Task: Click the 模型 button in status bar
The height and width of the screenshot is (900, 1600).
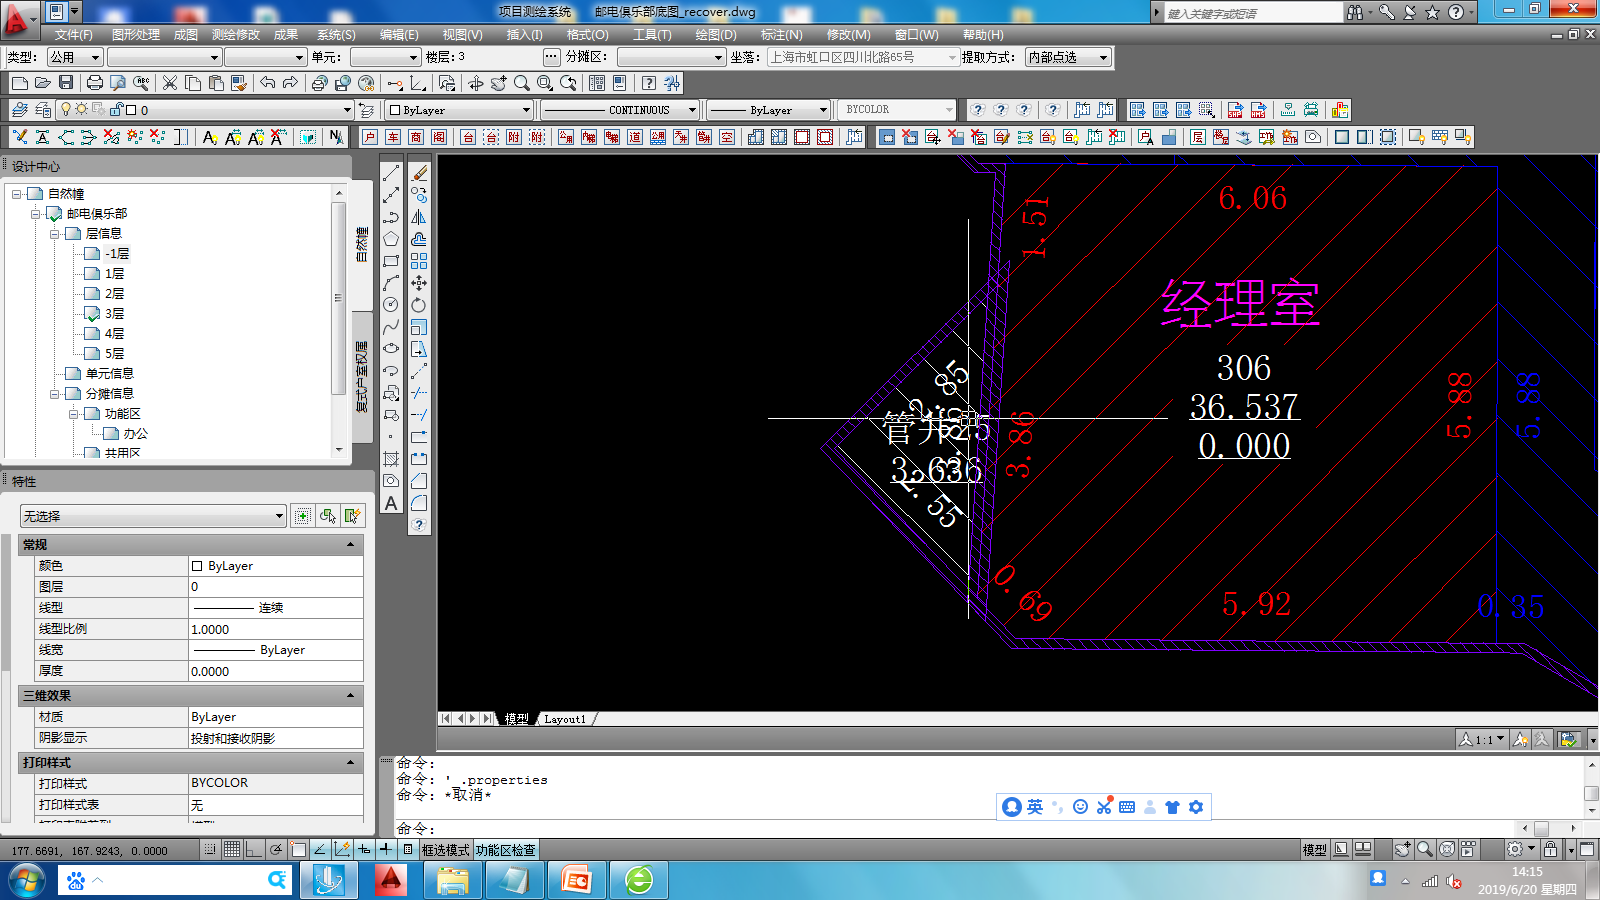Action: [x=1314, y=850]
